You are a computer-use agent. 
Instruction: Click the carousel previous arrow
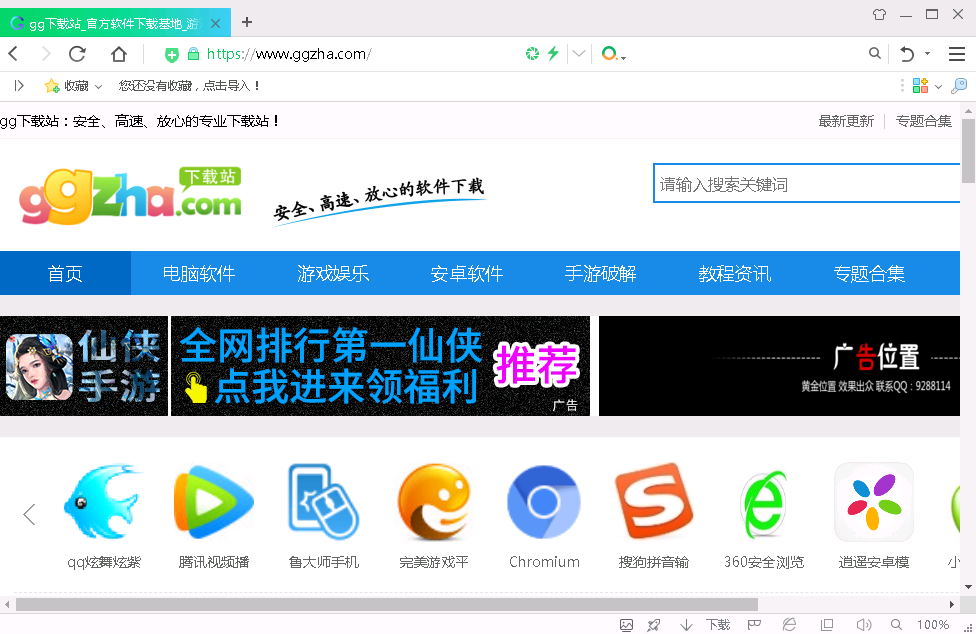(29, 514)
